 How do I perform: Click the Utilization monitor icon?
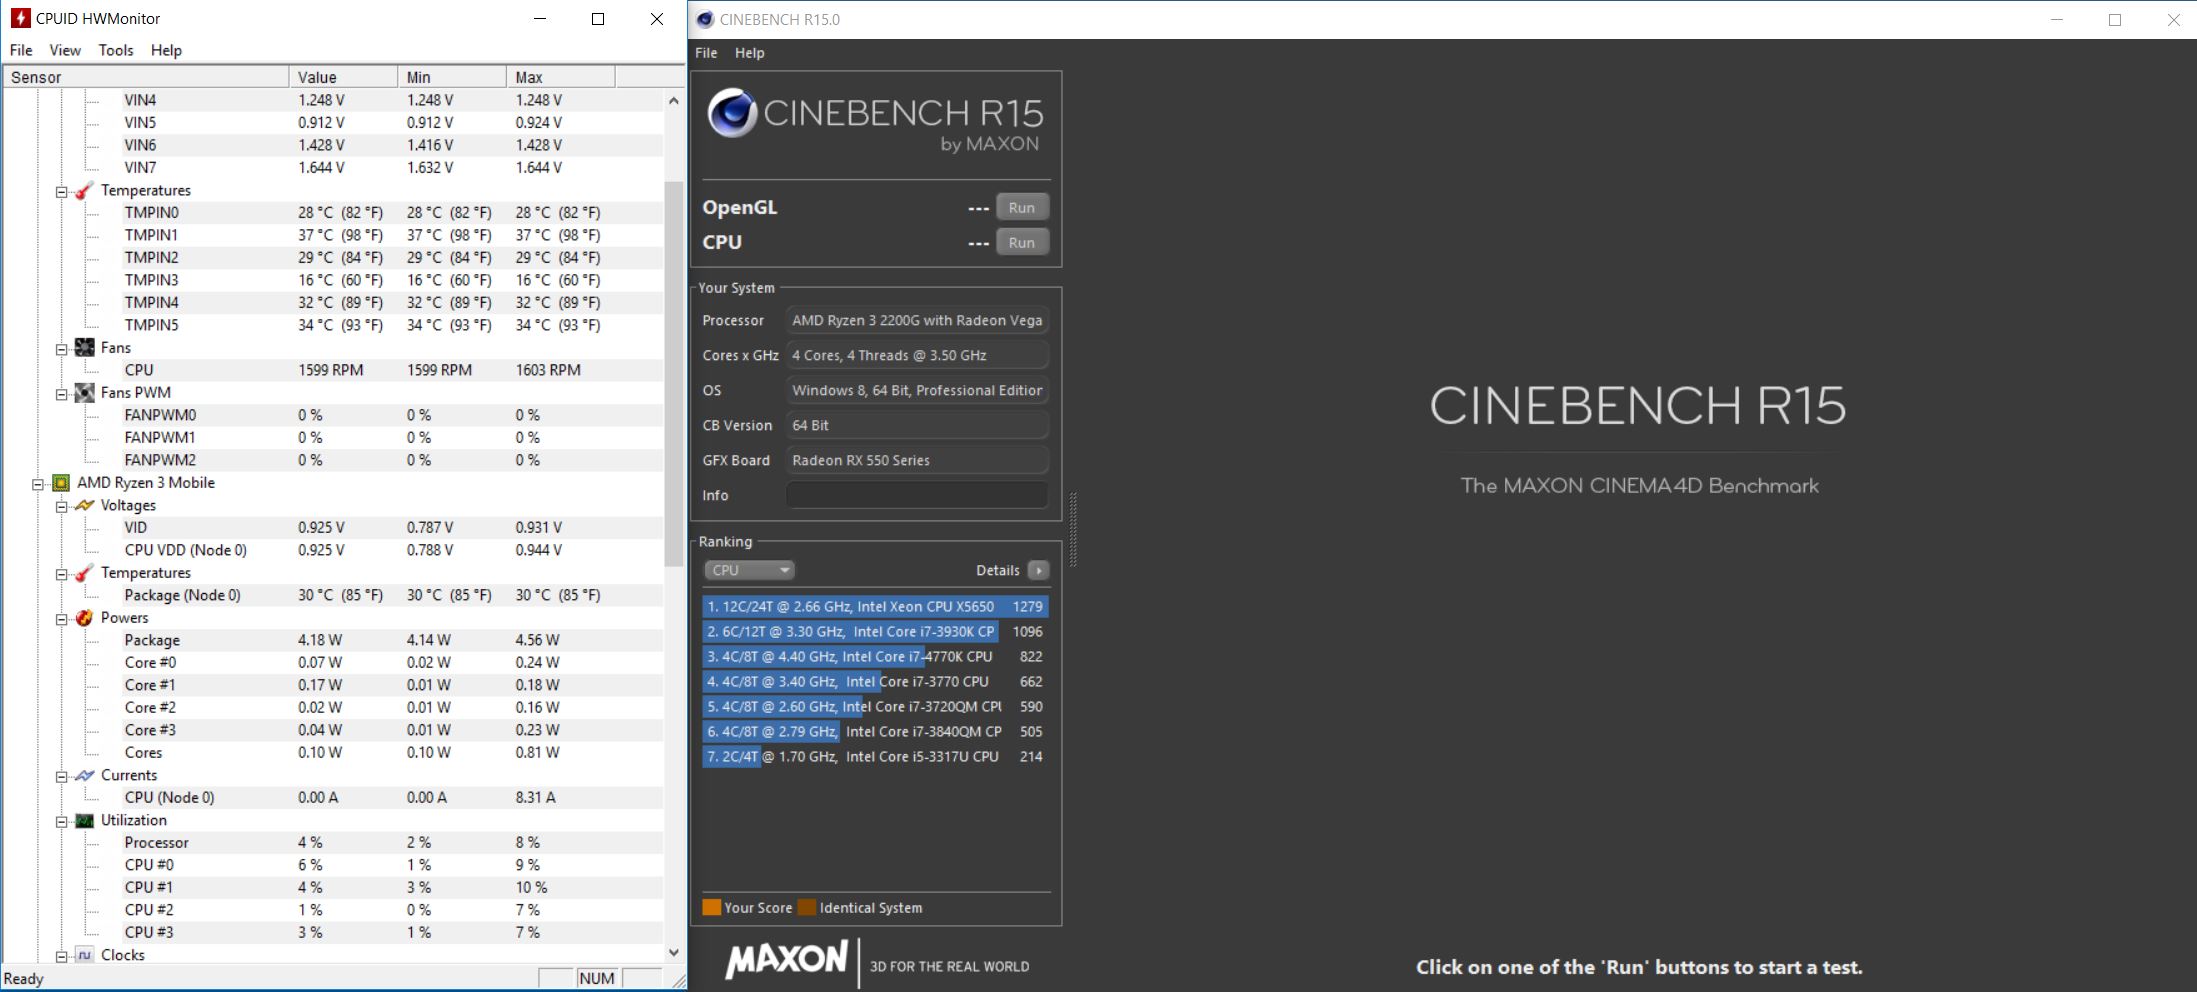click(85, 821)
